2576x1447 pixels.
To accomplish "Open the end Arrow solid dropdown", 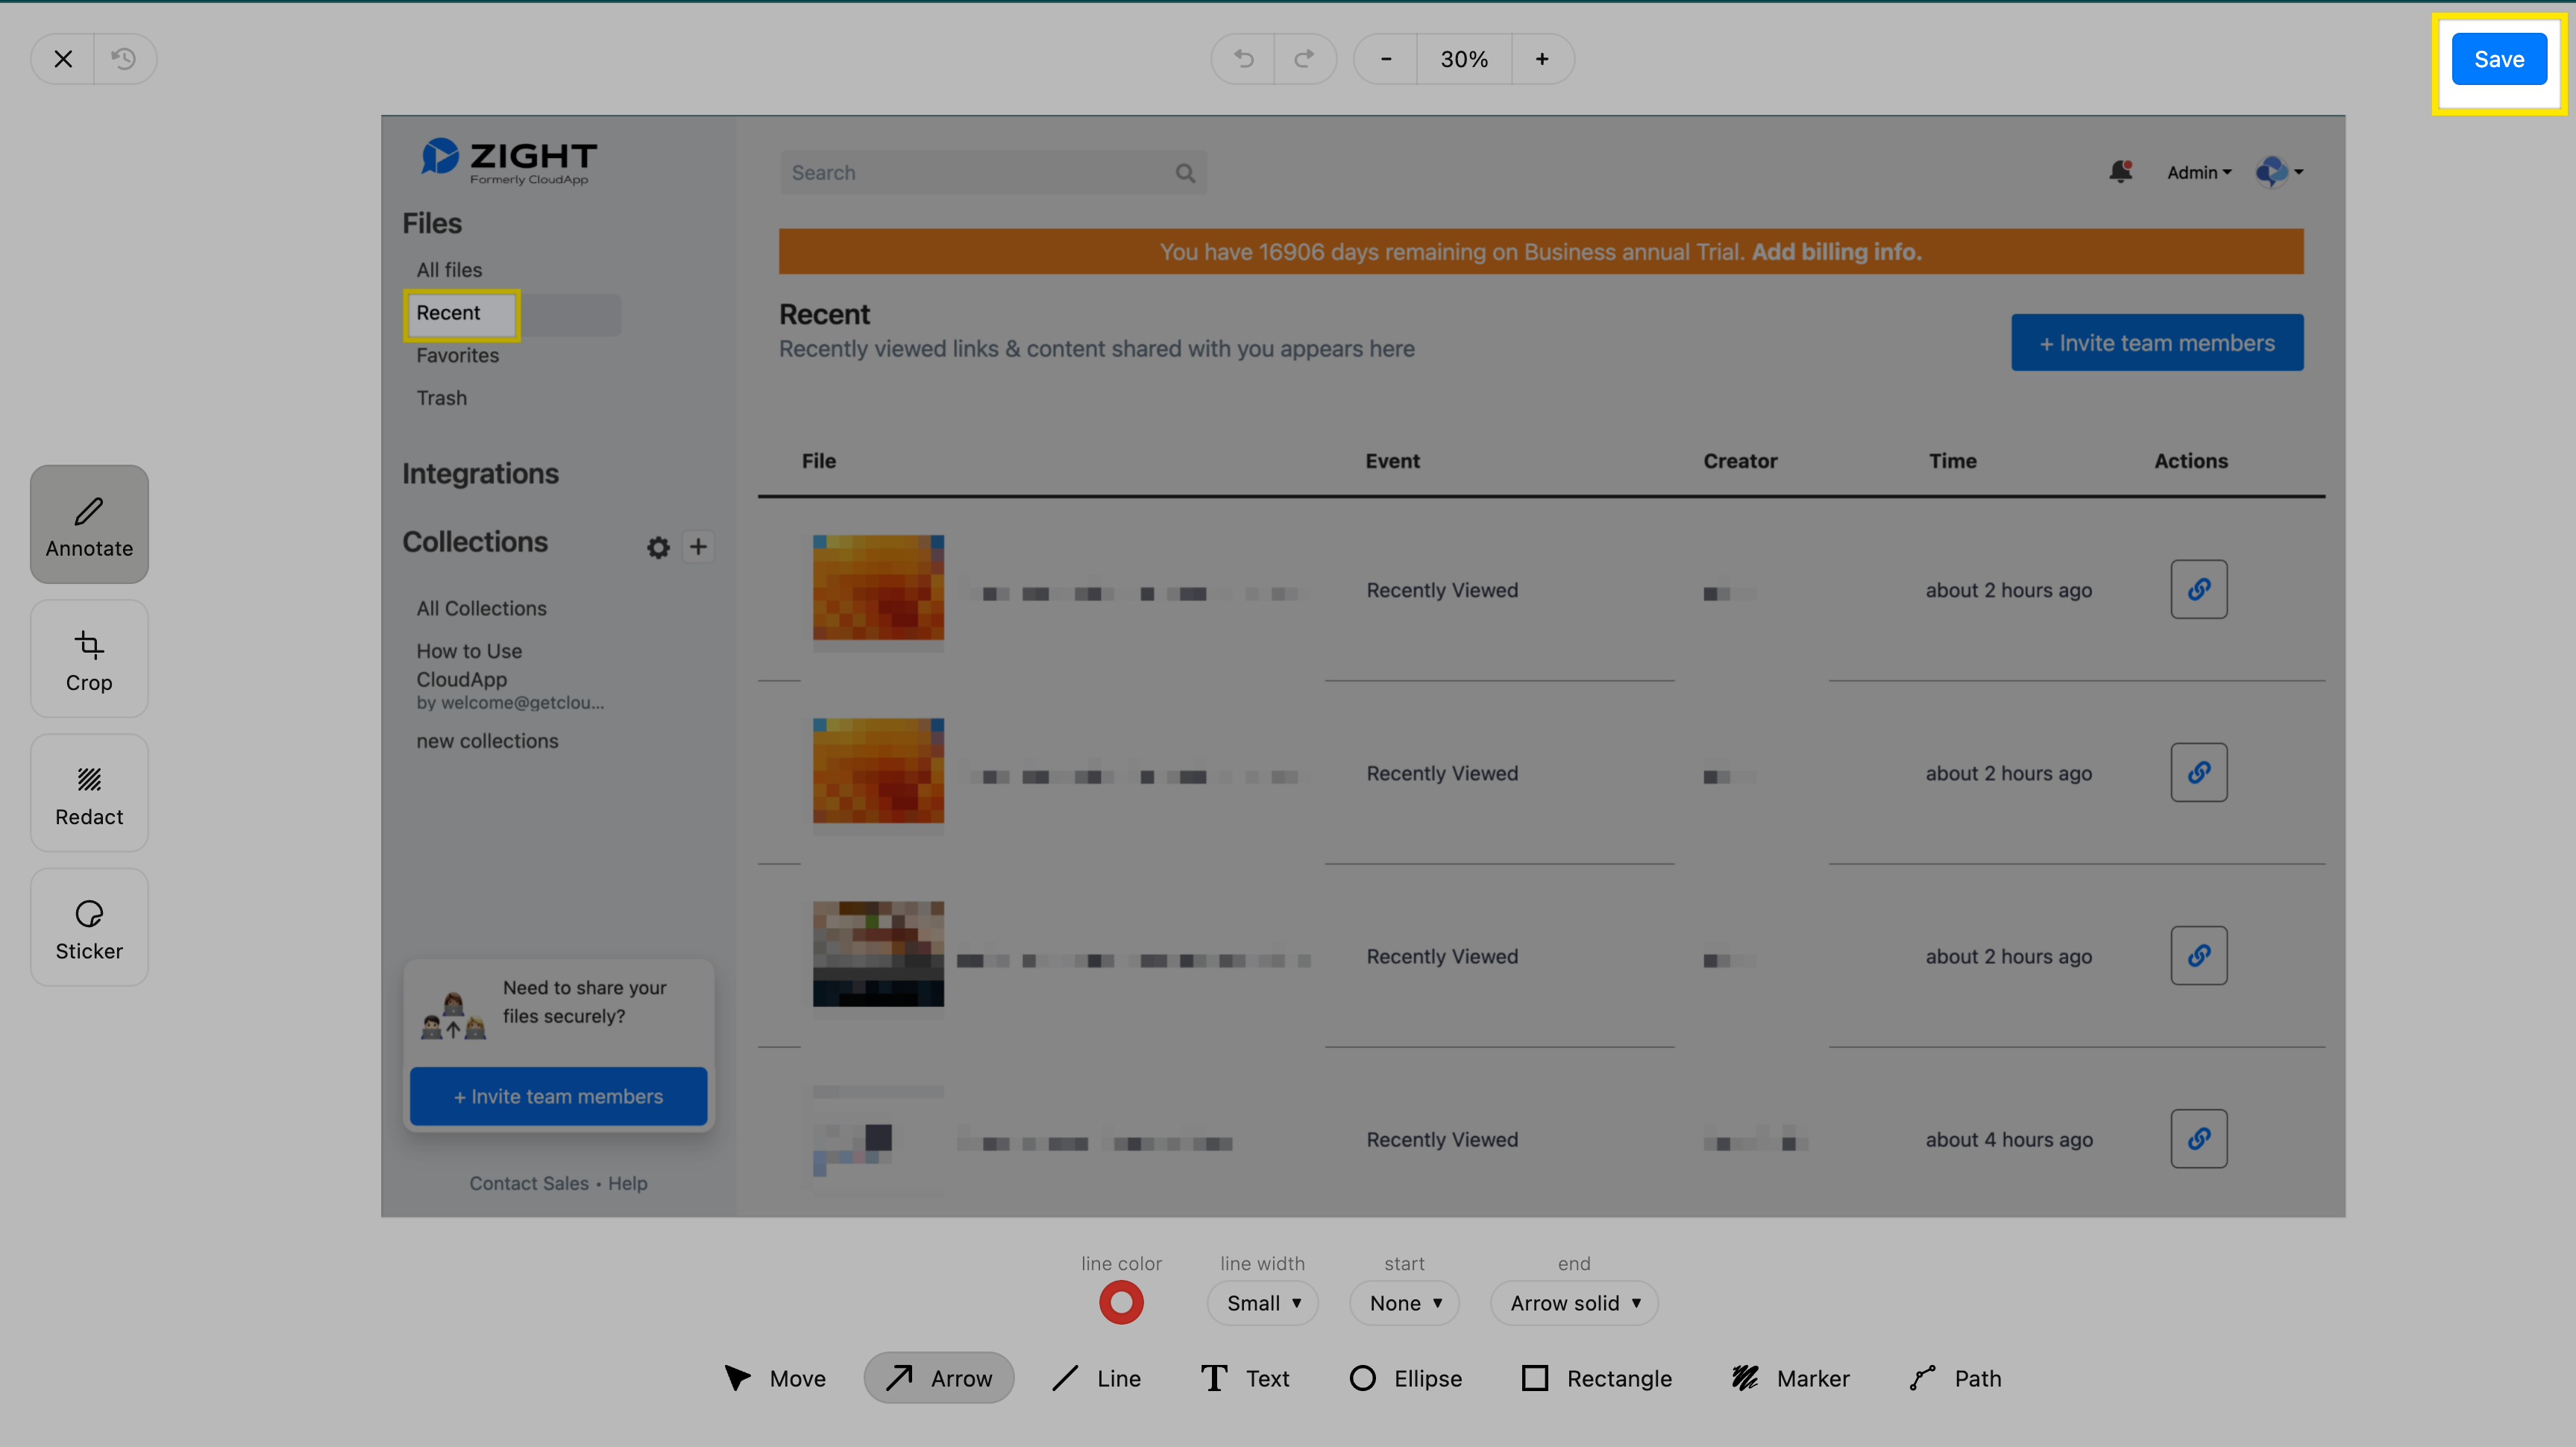I will tap(1574, 1303).
